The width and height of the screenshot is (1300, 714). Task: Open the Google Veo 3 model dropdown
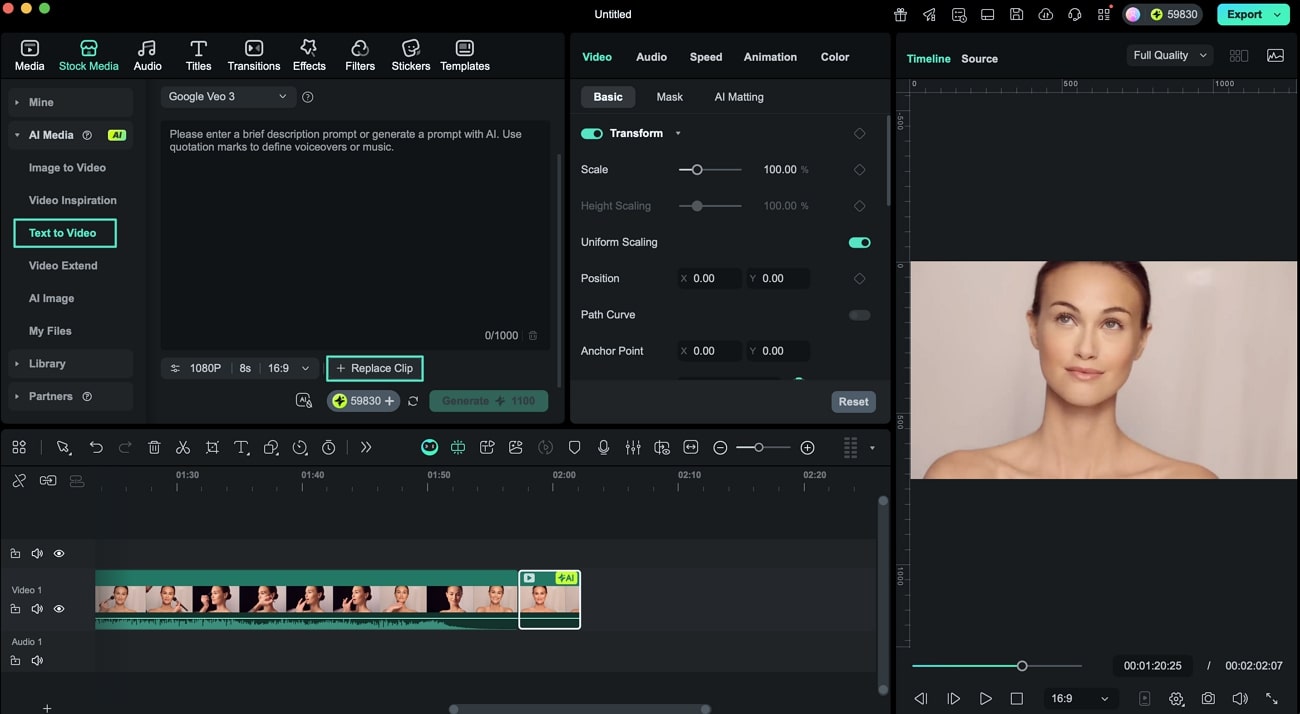pyautogui.click(x=227, y=97)
